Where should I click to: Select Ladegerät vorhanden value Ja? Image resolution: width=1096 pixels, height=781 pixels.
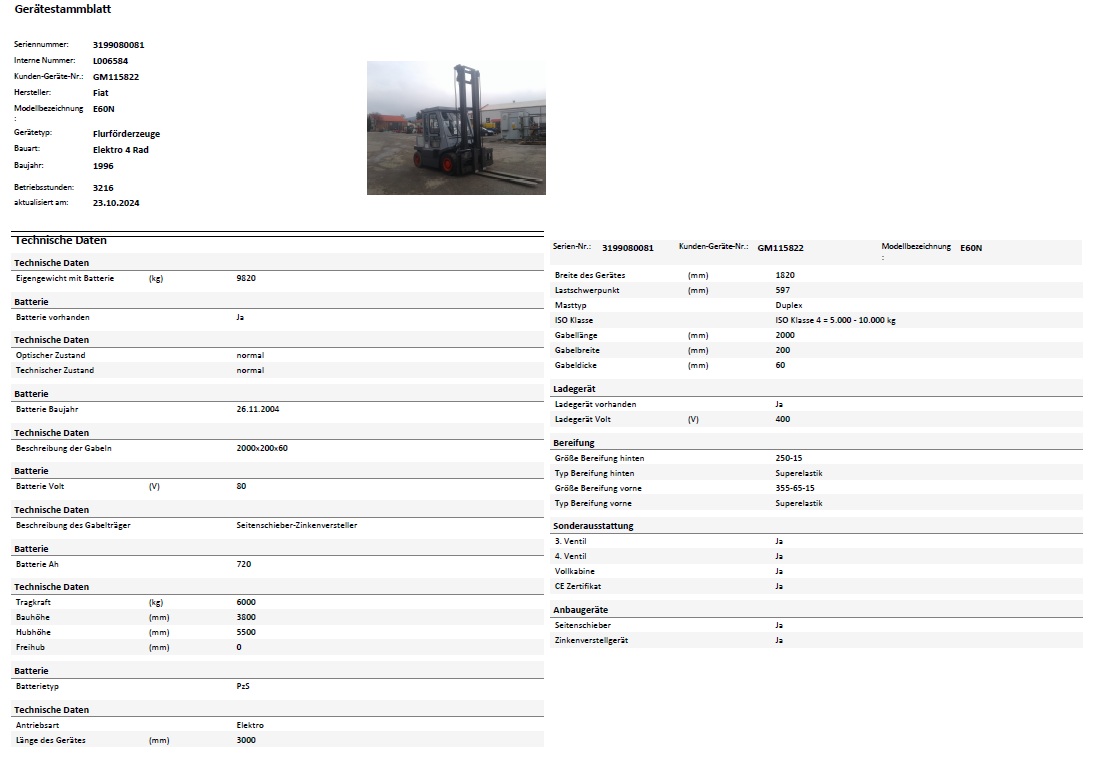pos(779,404)
